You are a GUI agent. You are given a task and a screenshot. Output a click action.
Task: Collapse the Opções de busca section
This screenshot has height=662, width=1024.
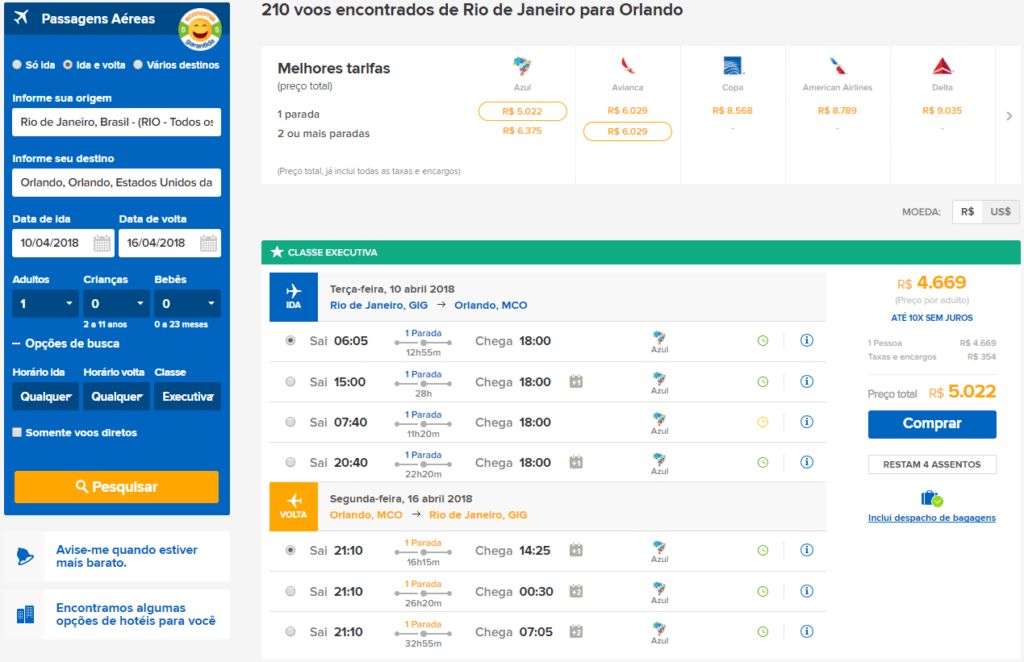[66, 343]
